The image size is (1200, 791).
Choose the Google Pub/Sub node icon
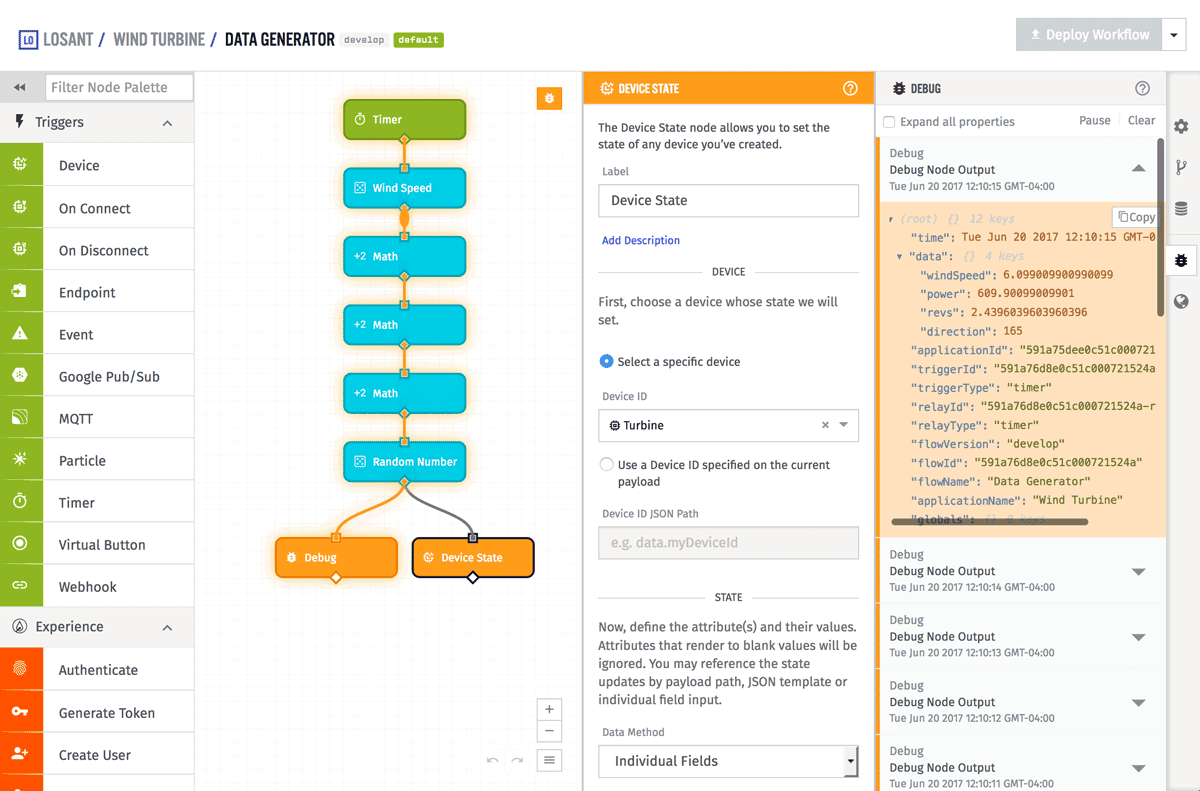click(x=21, y=376)
